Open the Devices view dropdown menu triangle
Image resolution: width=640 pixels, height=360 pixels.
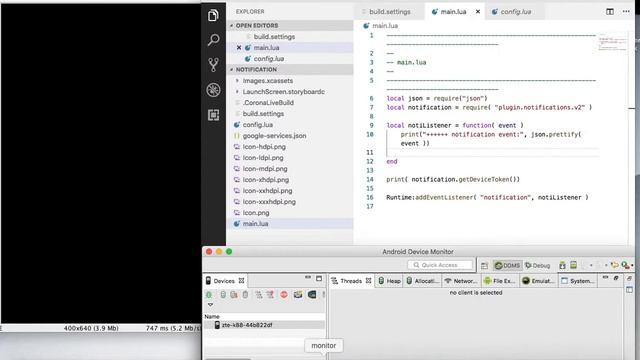click(210, 305)
